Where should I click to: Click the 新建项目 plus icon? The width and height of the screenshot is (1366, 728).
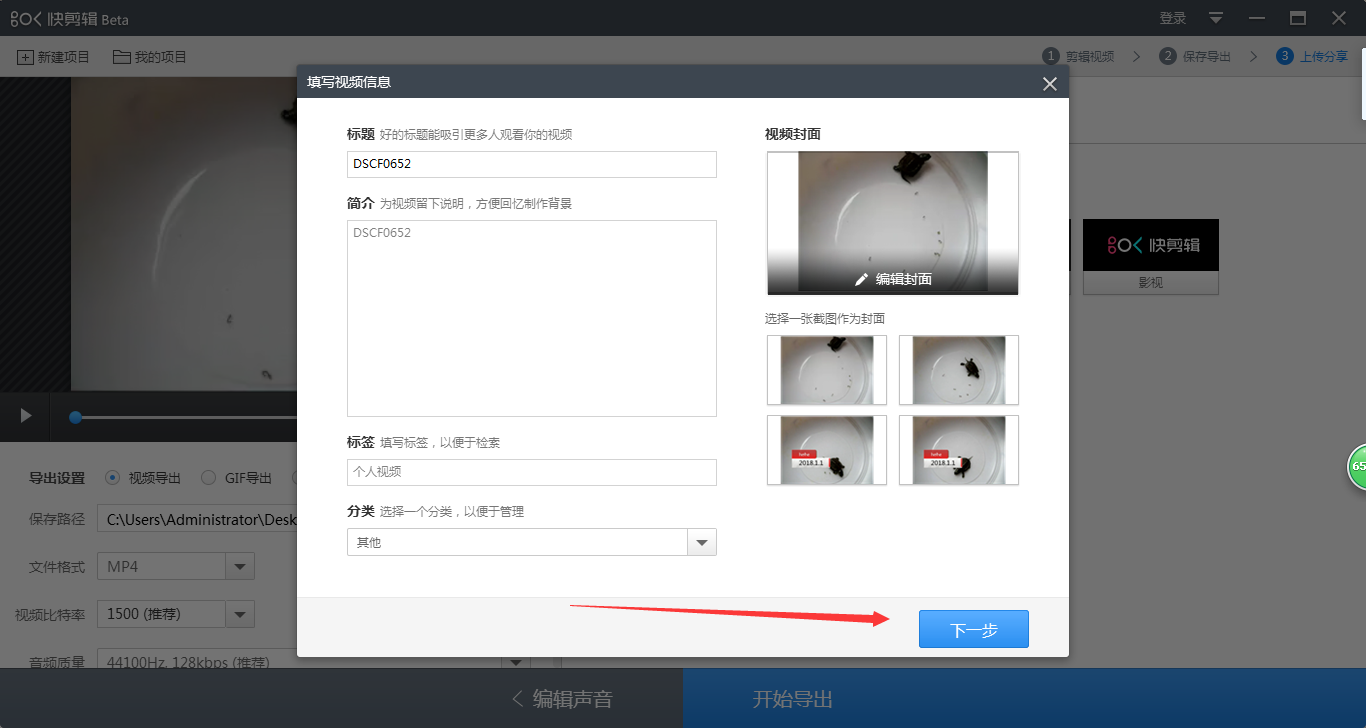click(x=25, y=57)
